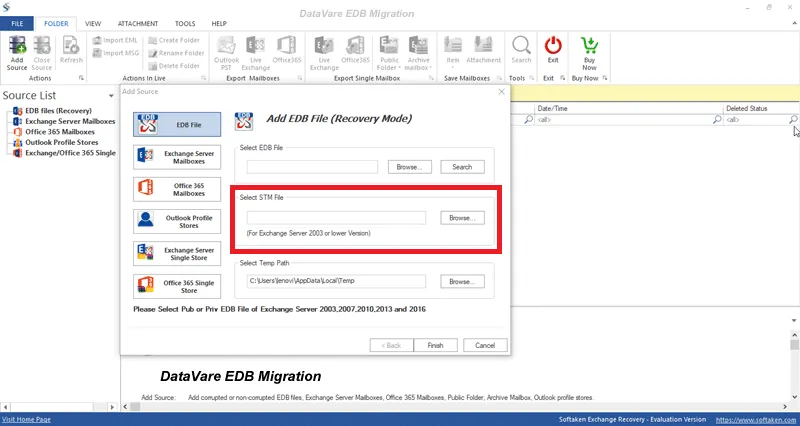
Task: Select Exchange Server Mailboxes tree item
Action: [x=70, y=121]
